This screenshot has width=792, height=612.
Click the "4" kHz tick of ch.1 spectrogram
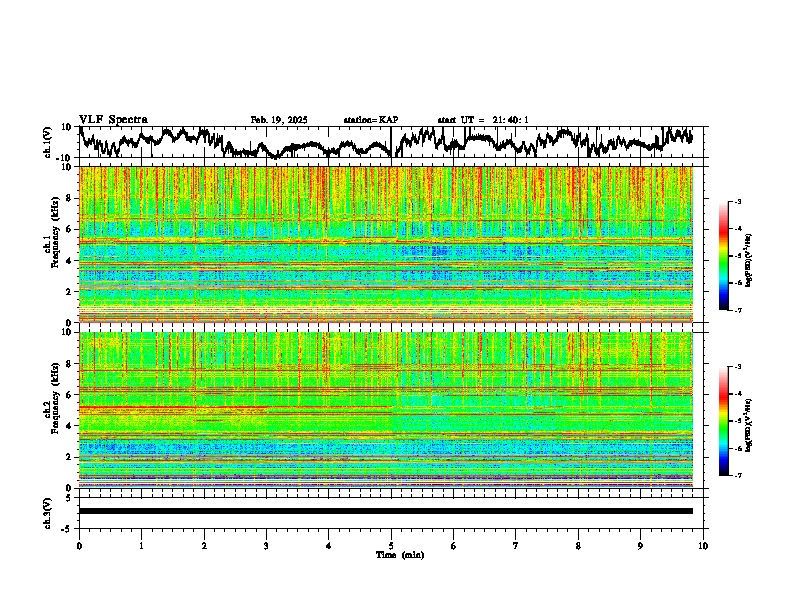[71, 261]
